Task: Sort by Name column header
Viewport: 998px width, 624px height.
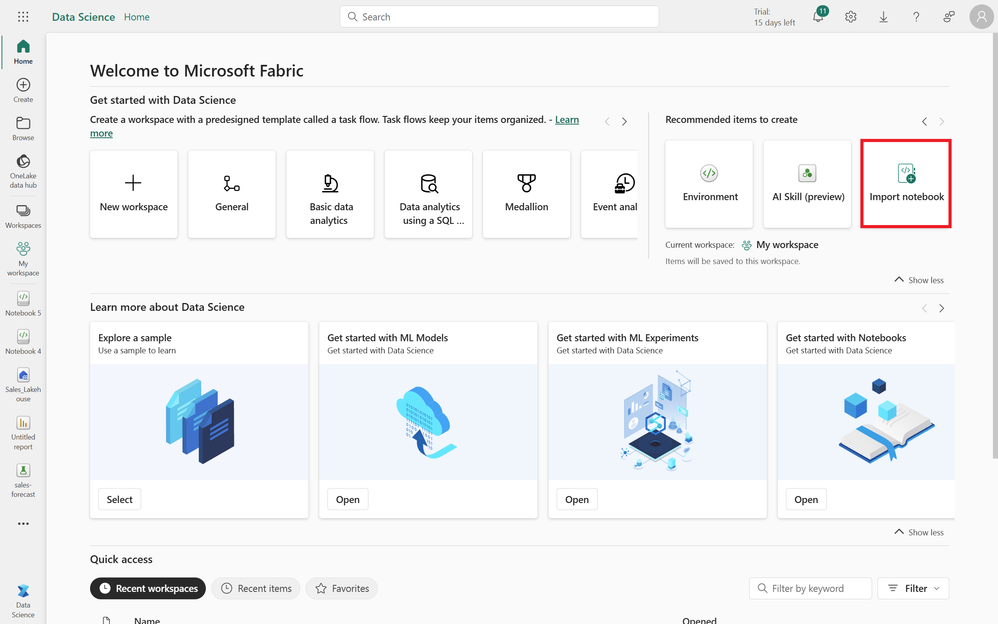Action: 147,620
